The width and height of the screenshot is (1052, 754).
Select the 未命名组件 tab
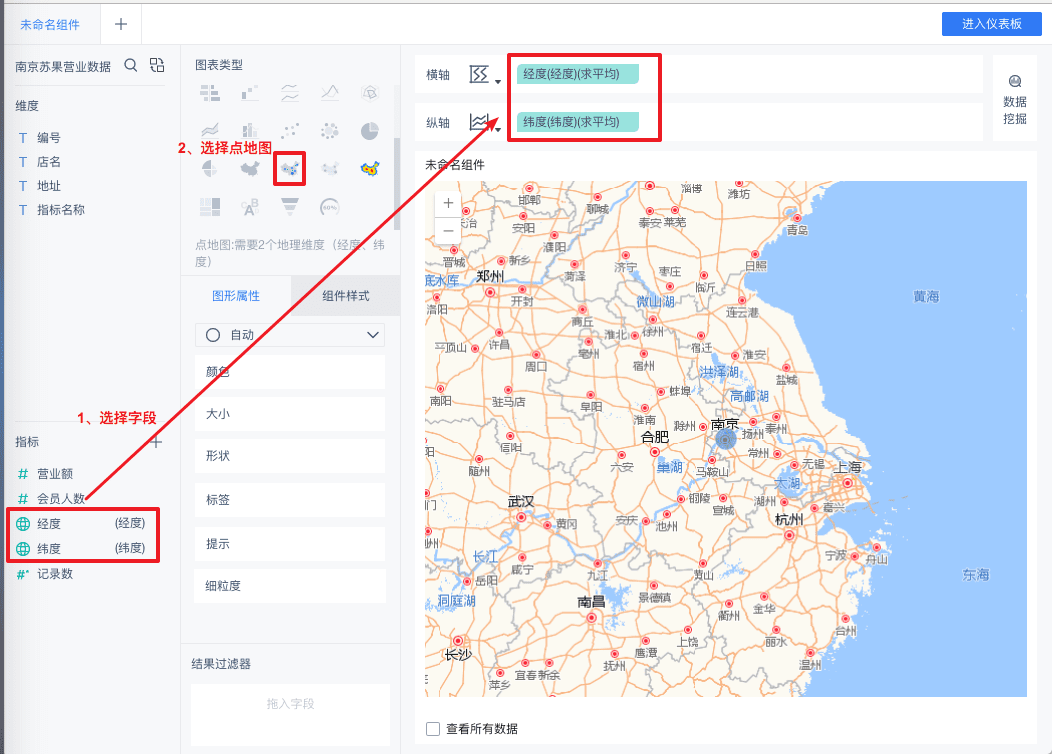pyautogui.click(x=50, y=25)
